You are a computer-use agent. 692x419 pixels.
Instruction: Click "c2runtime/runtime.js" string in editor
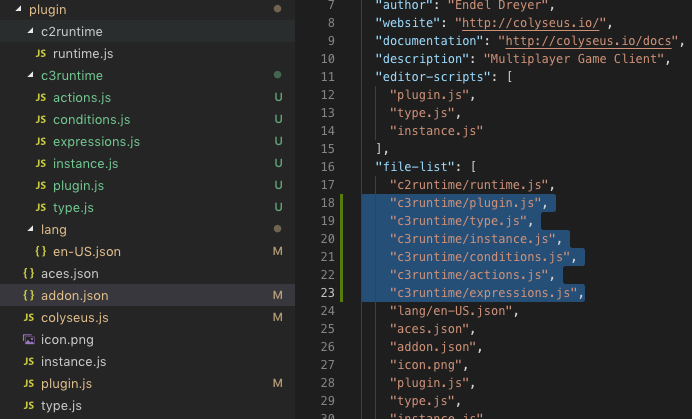click(469, 185)
